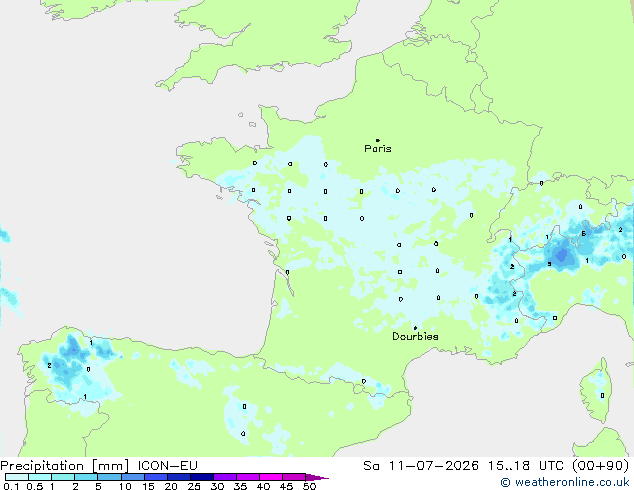634x490 pixels.
Task: Click the ICON-EU model name
Action: coord(167,466)
